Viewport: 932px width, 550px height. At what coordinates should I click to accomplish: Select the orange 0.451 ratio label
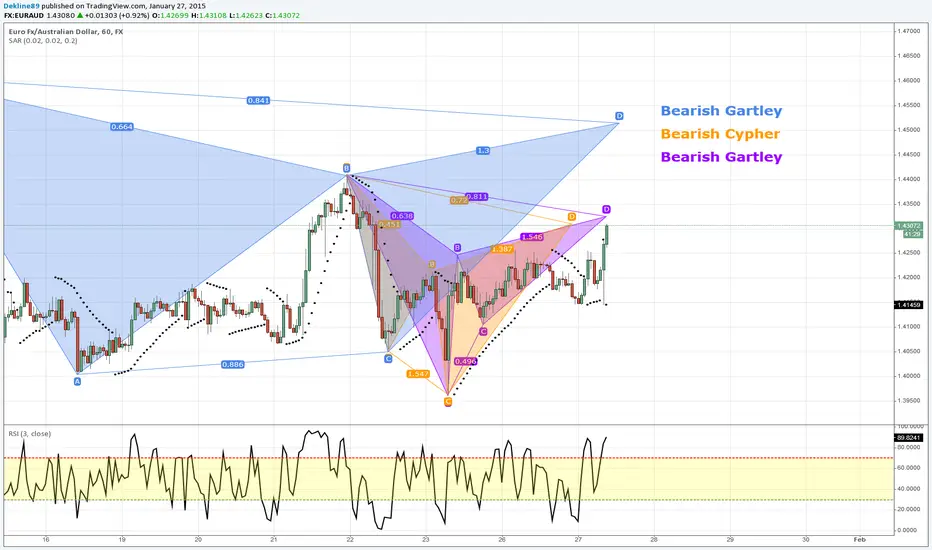[x=389, y=225]
